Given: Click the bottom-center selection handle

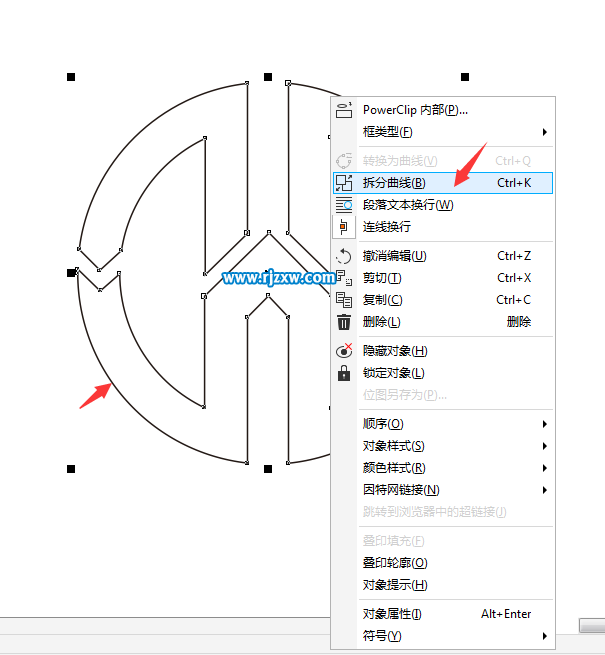Looking at the screenshot, I should coord(268,469).
